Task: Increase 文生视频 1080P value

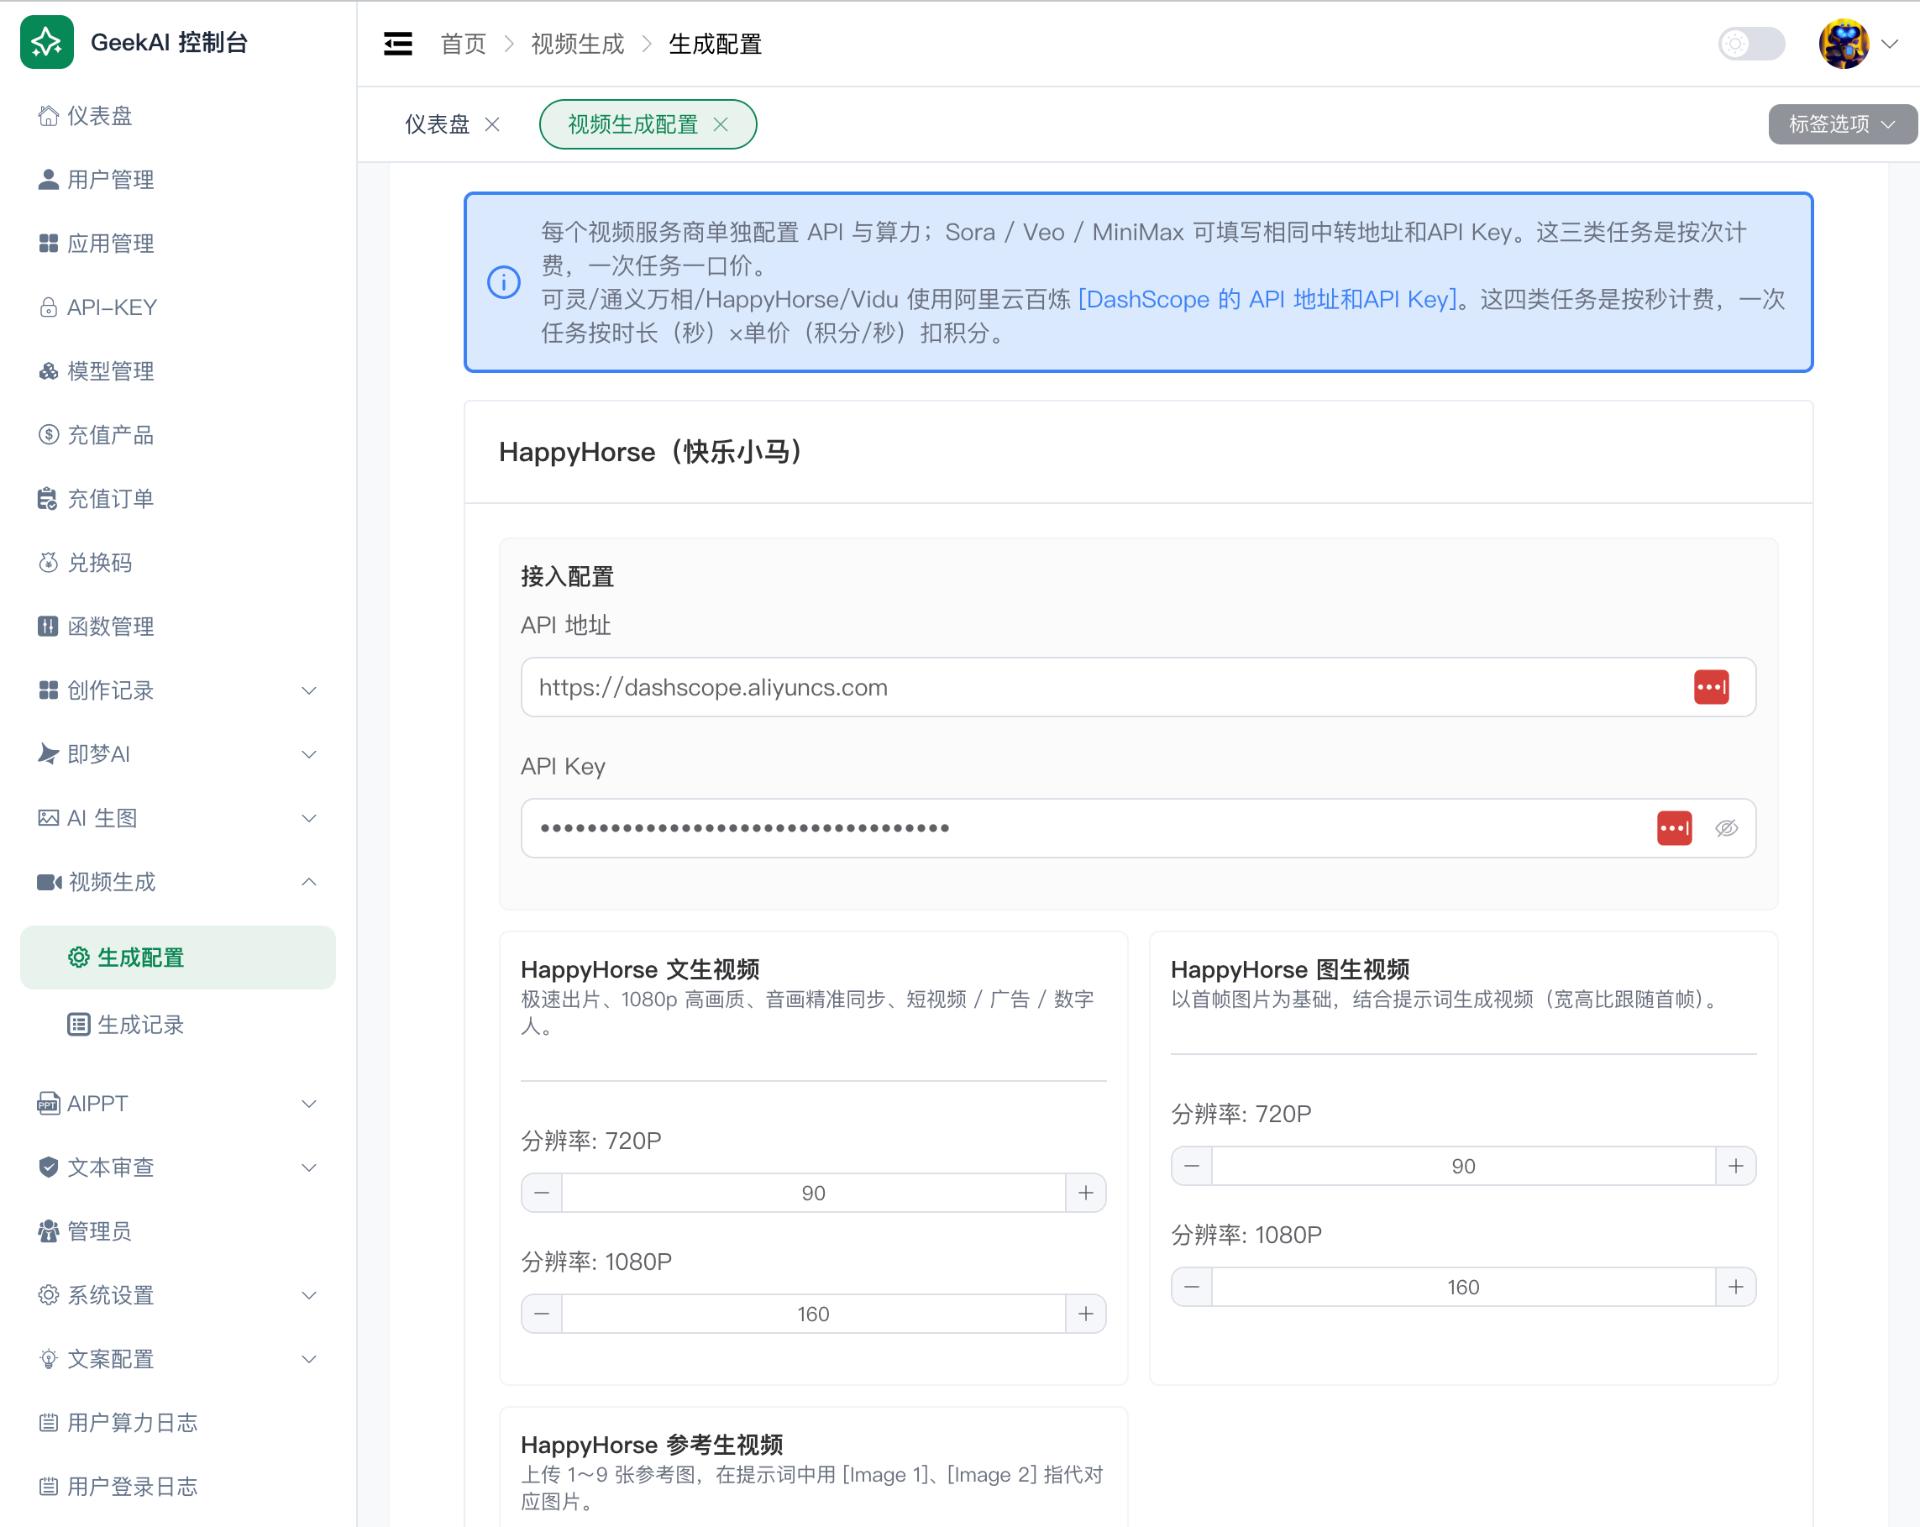Action: pyautogui.click(x=1086, y=1314)
